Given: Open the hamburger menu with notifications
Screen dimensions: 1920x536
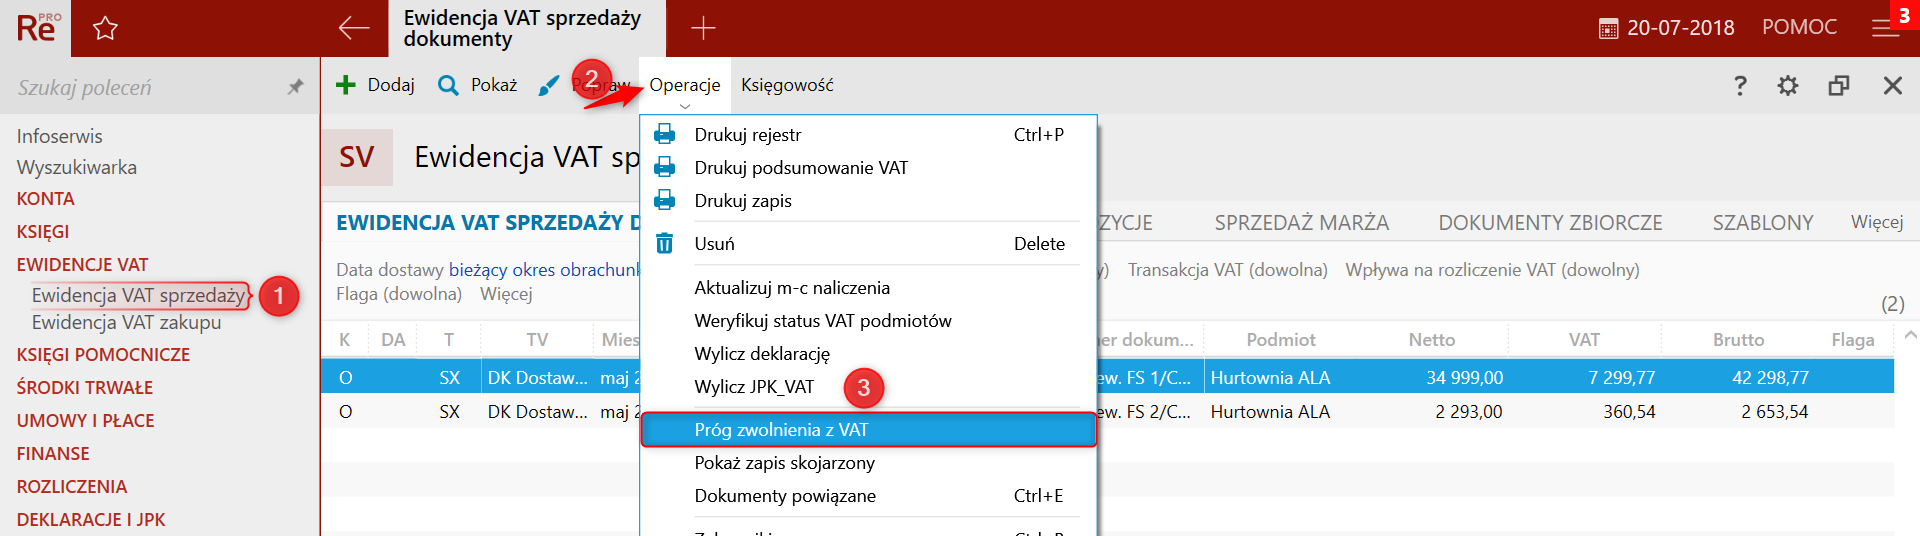Looking at the screenshot, I should (x=1885, y=28).
